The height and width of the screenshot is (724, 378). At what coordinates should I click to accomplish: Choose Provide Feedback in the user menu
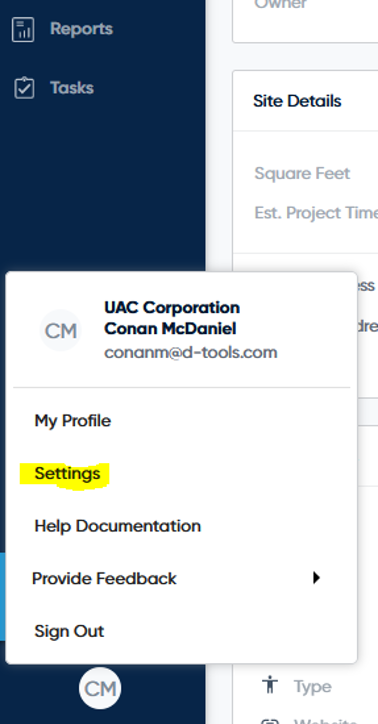coord(104,579)
